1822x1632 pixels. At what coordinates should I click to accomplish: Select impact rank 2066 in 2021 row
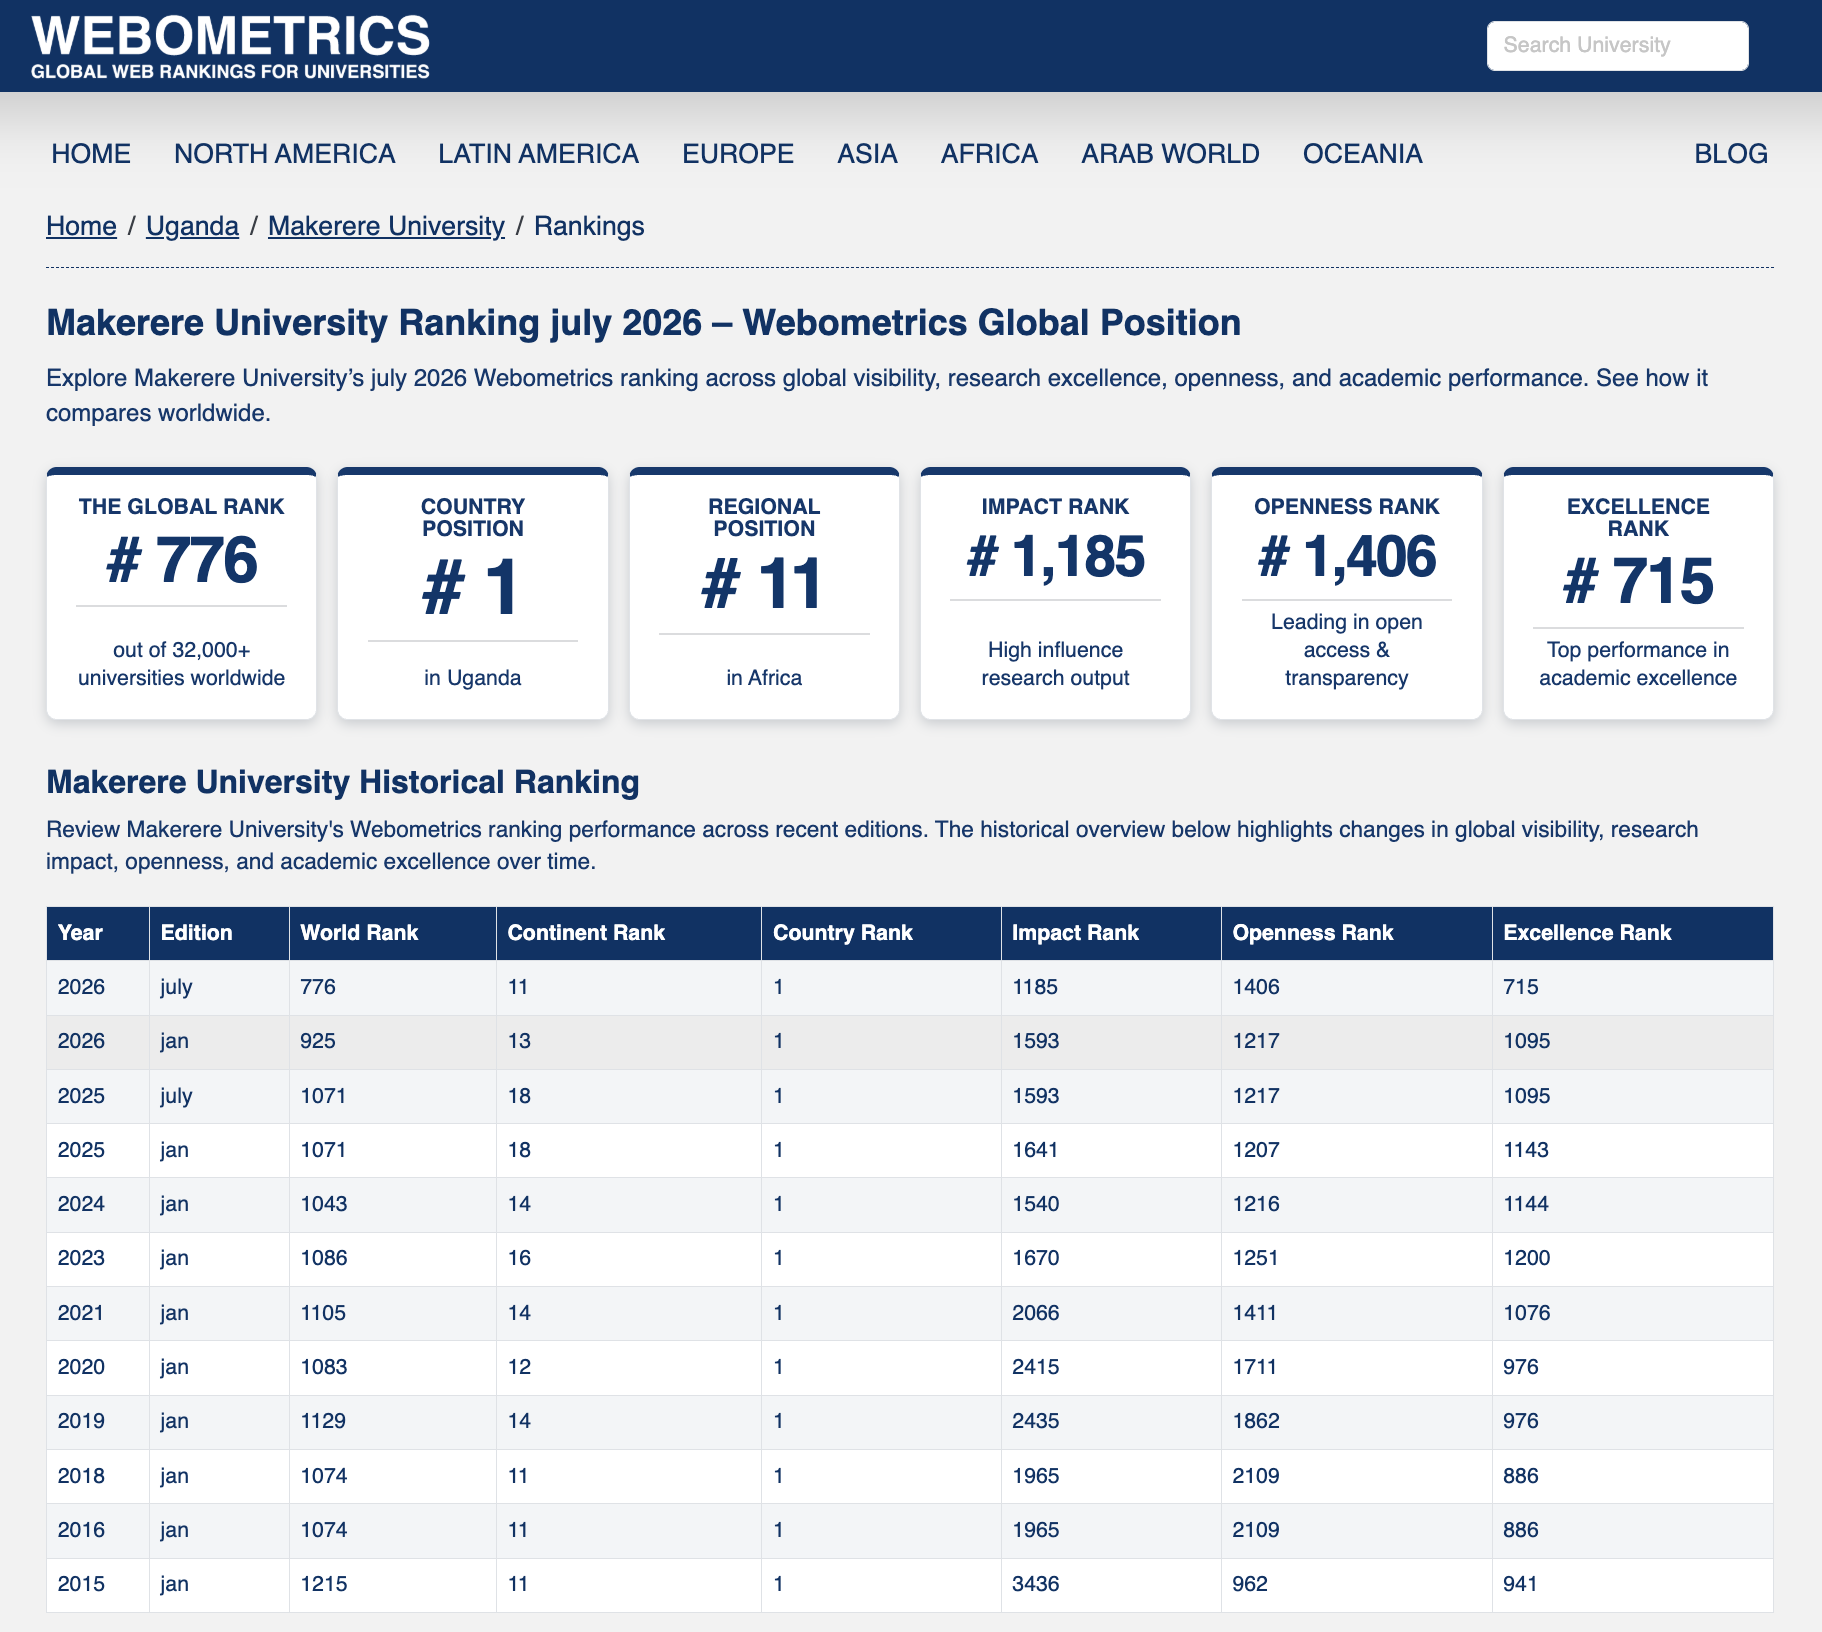(1111, 1313)
